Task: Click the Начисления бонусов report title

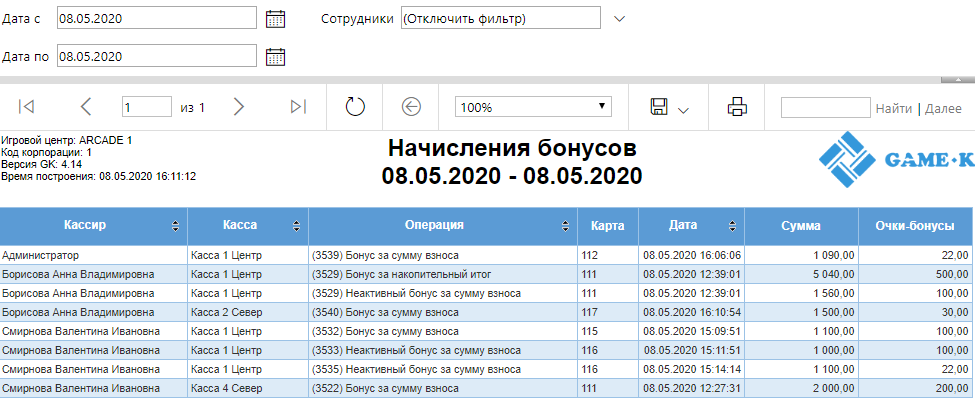Action: click(x=512, y=149)
